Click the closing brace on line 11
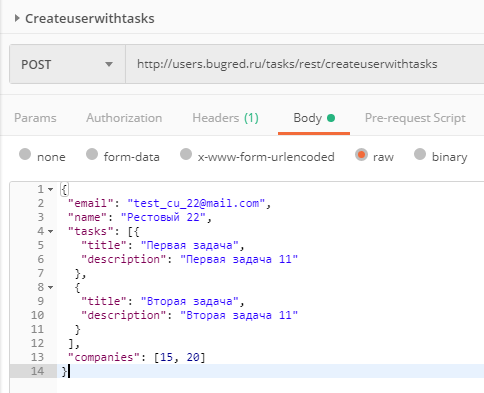 tap(78, 329)
